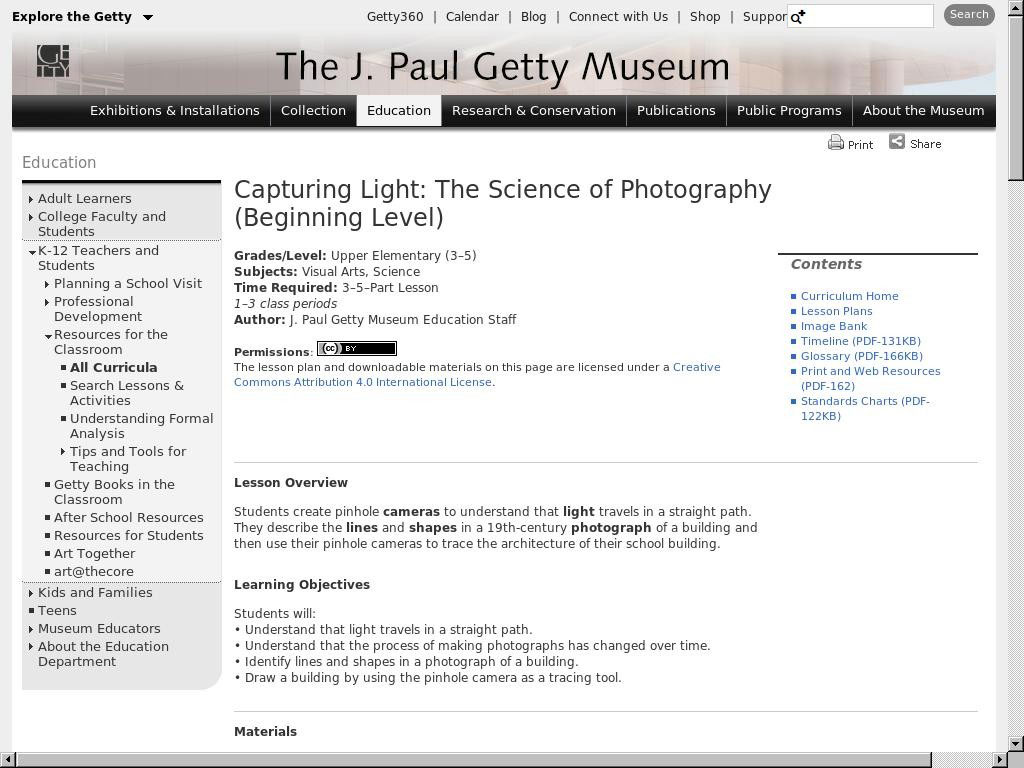The width and height of the screenshot is (1024, 768).
Task: Open Resources for Students
Action: coord(129,536)
